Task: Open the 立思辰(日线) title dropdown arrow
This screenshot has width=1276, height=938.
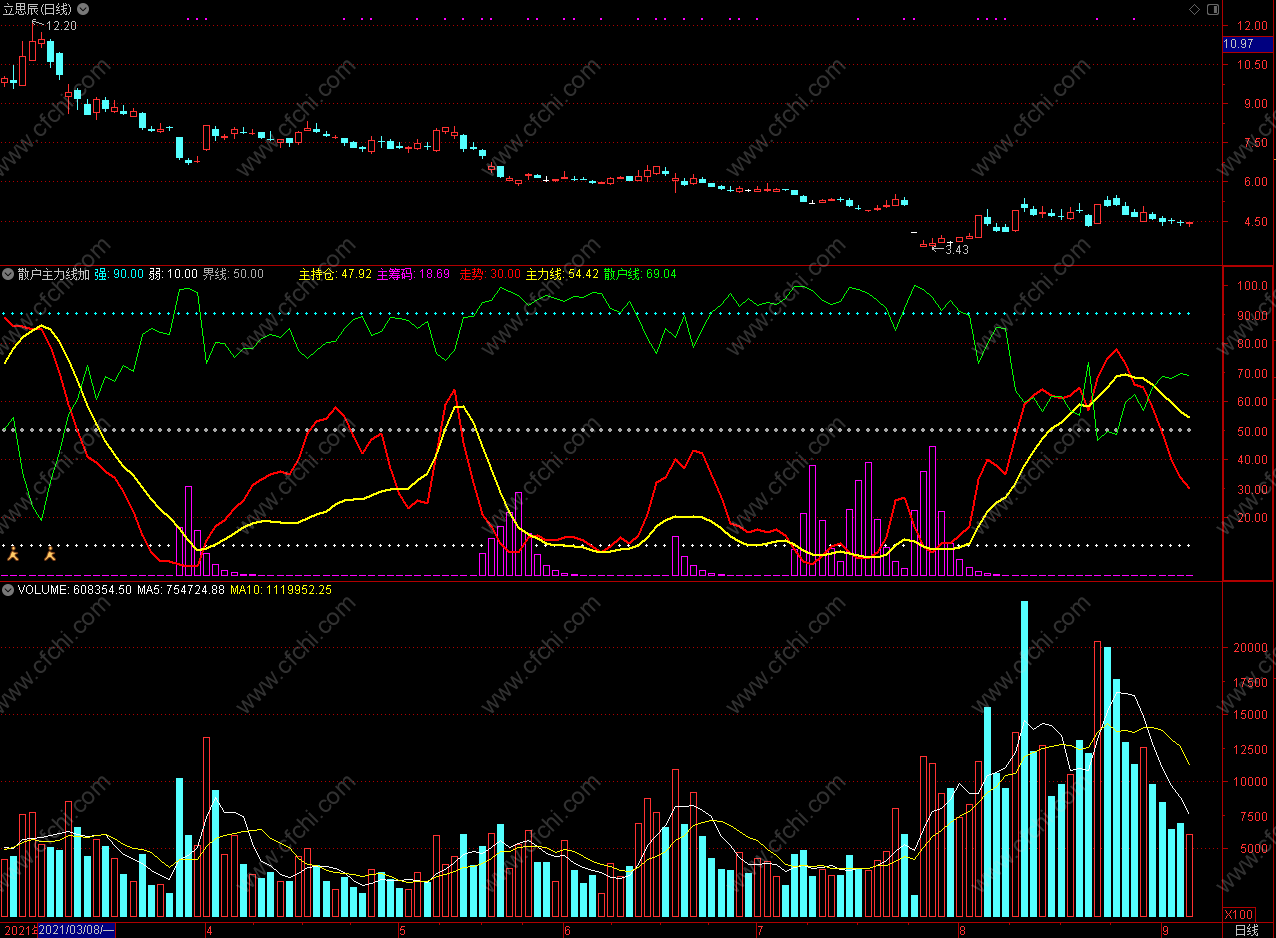Action: 83,9
